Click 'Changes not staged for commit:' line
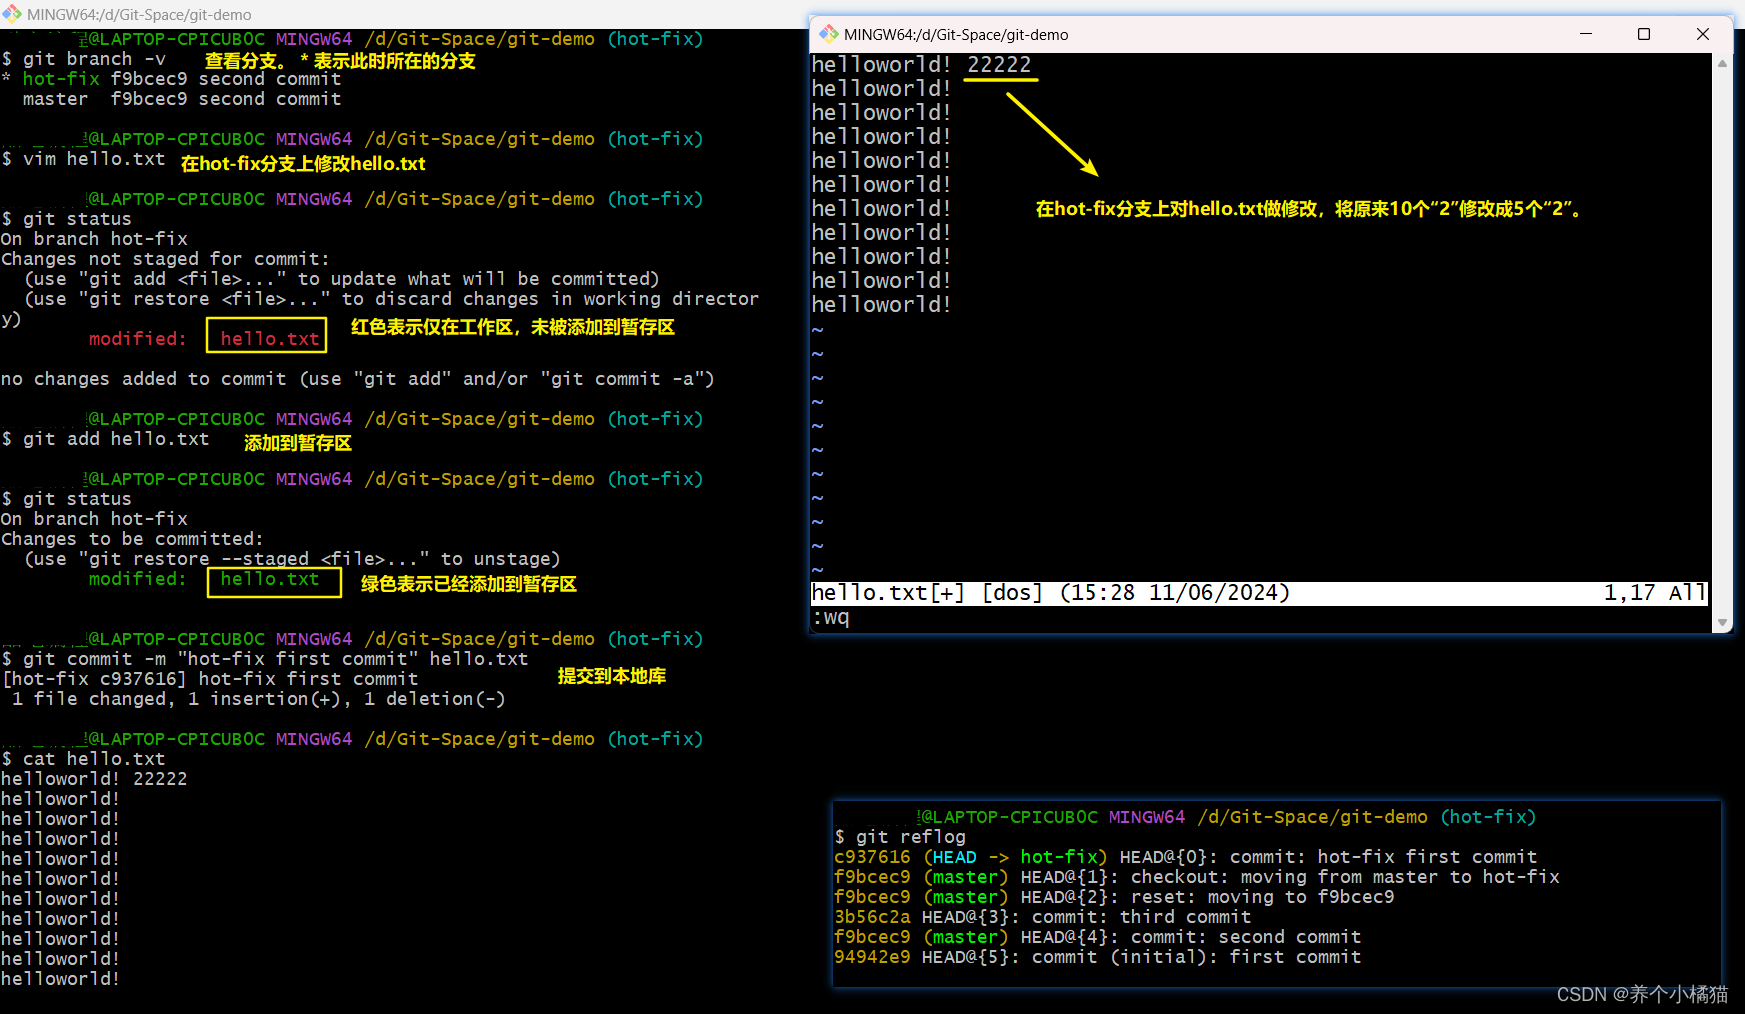This screenshot has height=1014, width=1745. pyautogui.click(x=165, y=259)
